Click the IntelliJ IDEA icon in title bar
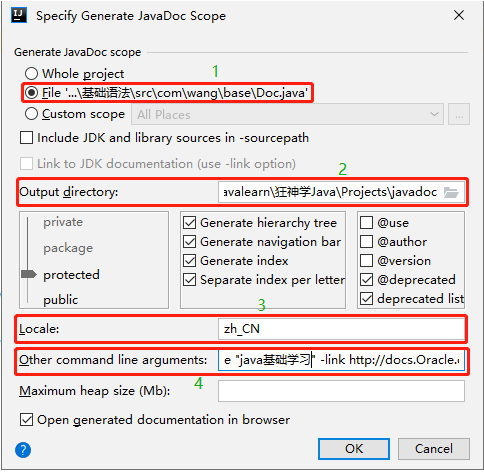The height and width of the screenshot is (472, 484). coord(19,15)
